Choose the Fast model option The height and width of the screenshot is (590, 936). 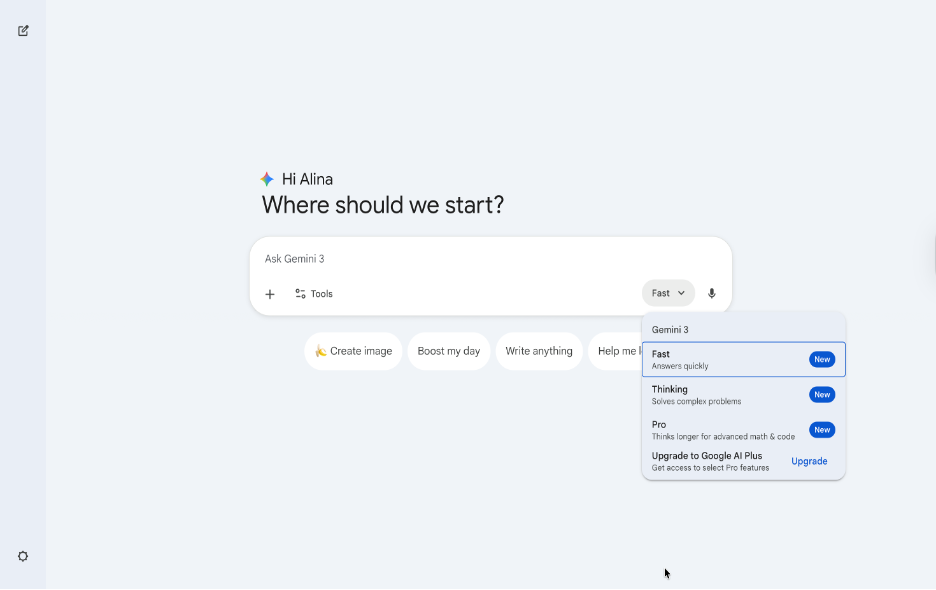coord(720,360)
